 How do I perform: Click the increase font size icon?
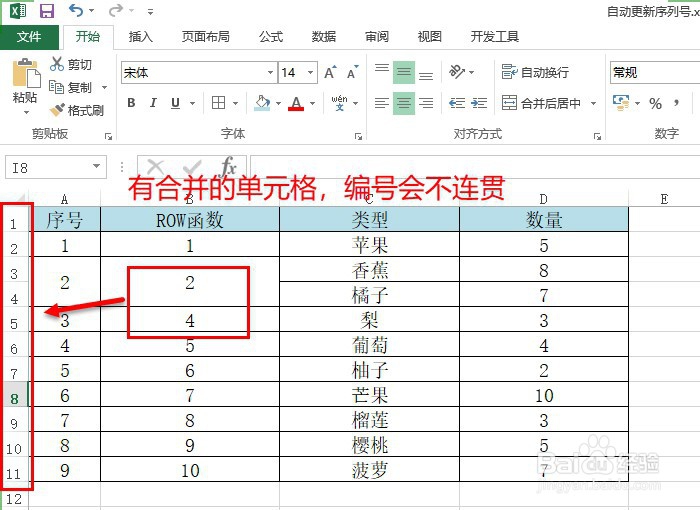[330, 72]
